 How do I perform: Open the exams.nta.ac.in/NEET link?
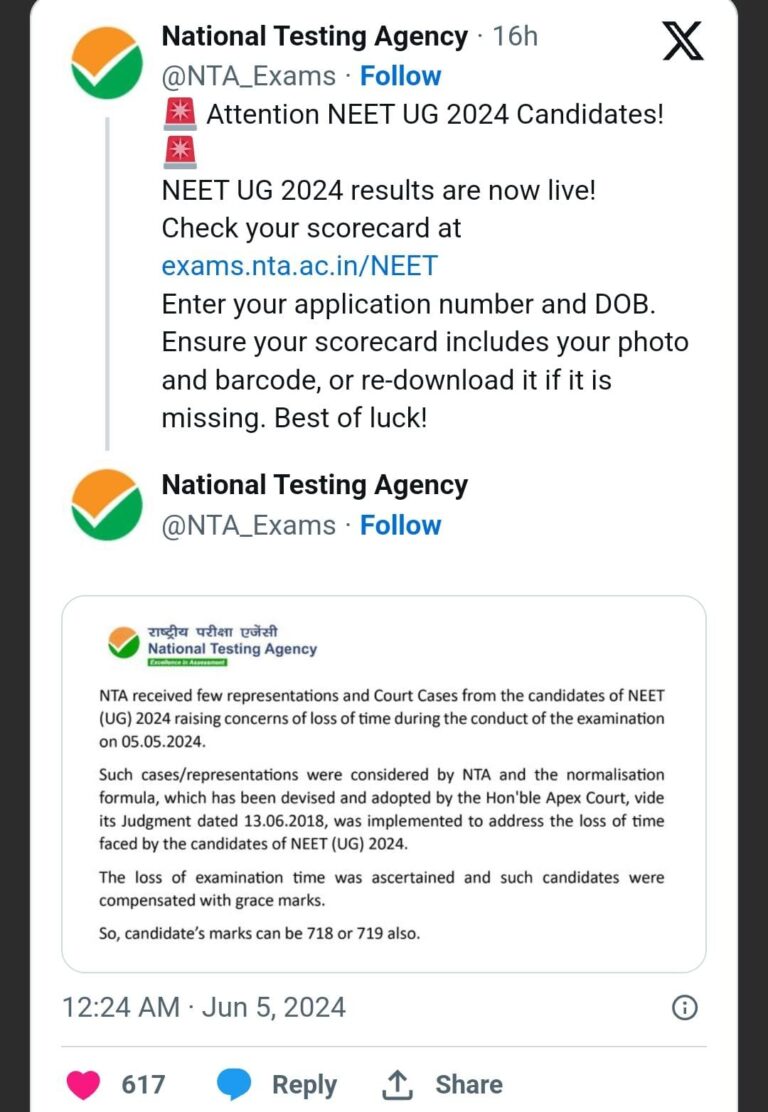299,266
